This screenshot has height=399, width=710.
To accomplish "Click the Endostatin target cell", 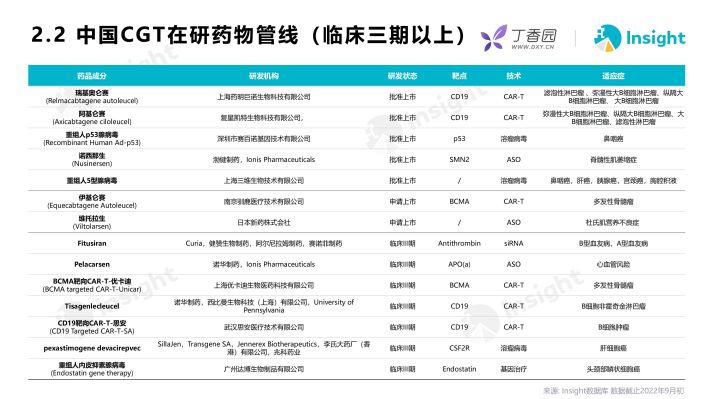I will click(459, 369).
